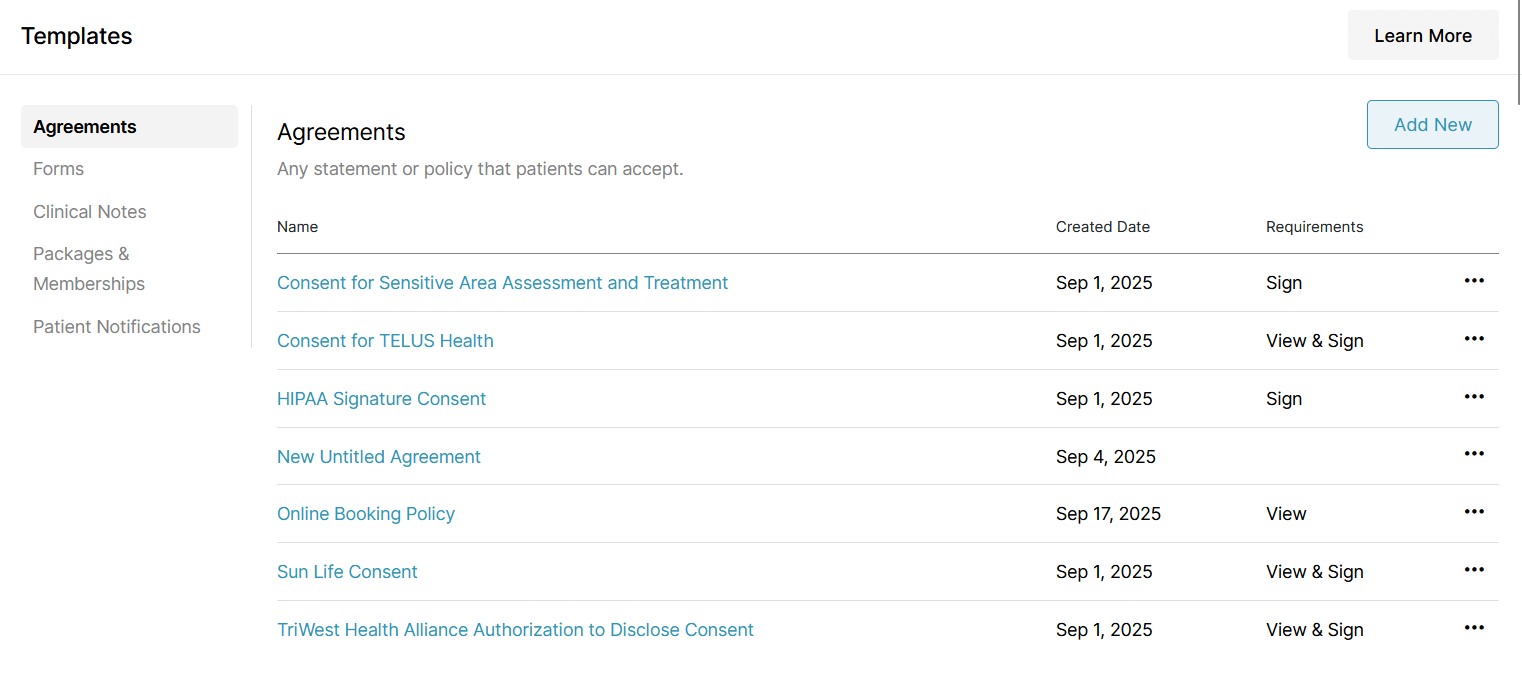
Task: Open three-dot menu for Consent for TELUS Health
Action: pos(1474,339)
